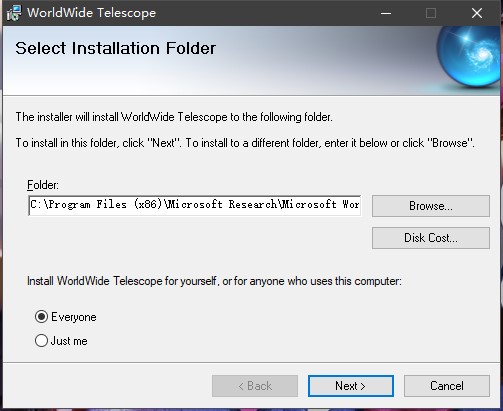Image resolution: width=503 pixels, height=411 pixels.
Task: Click the Select Installation Folder heading
Action: pos(115,48)
